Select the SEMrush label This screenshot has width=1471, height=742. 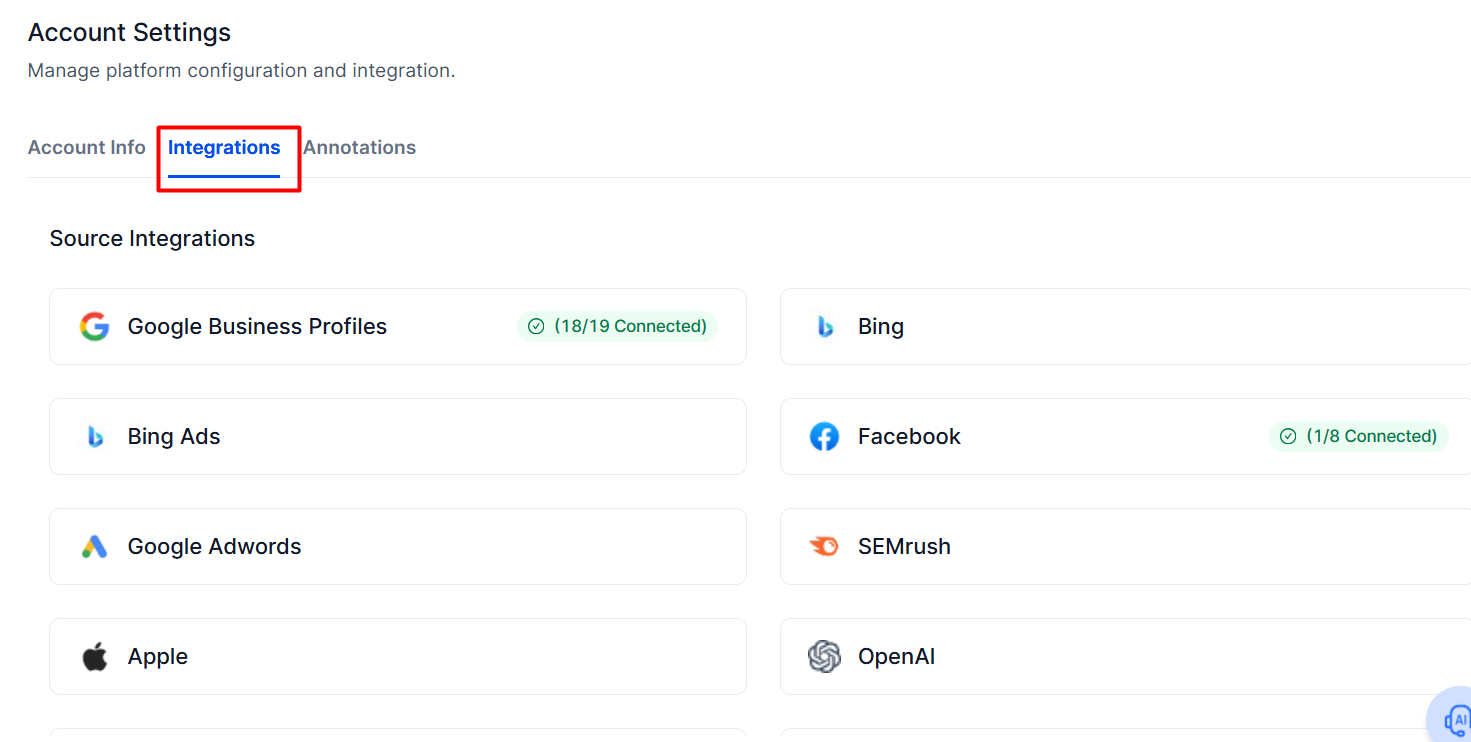(905, 547)
